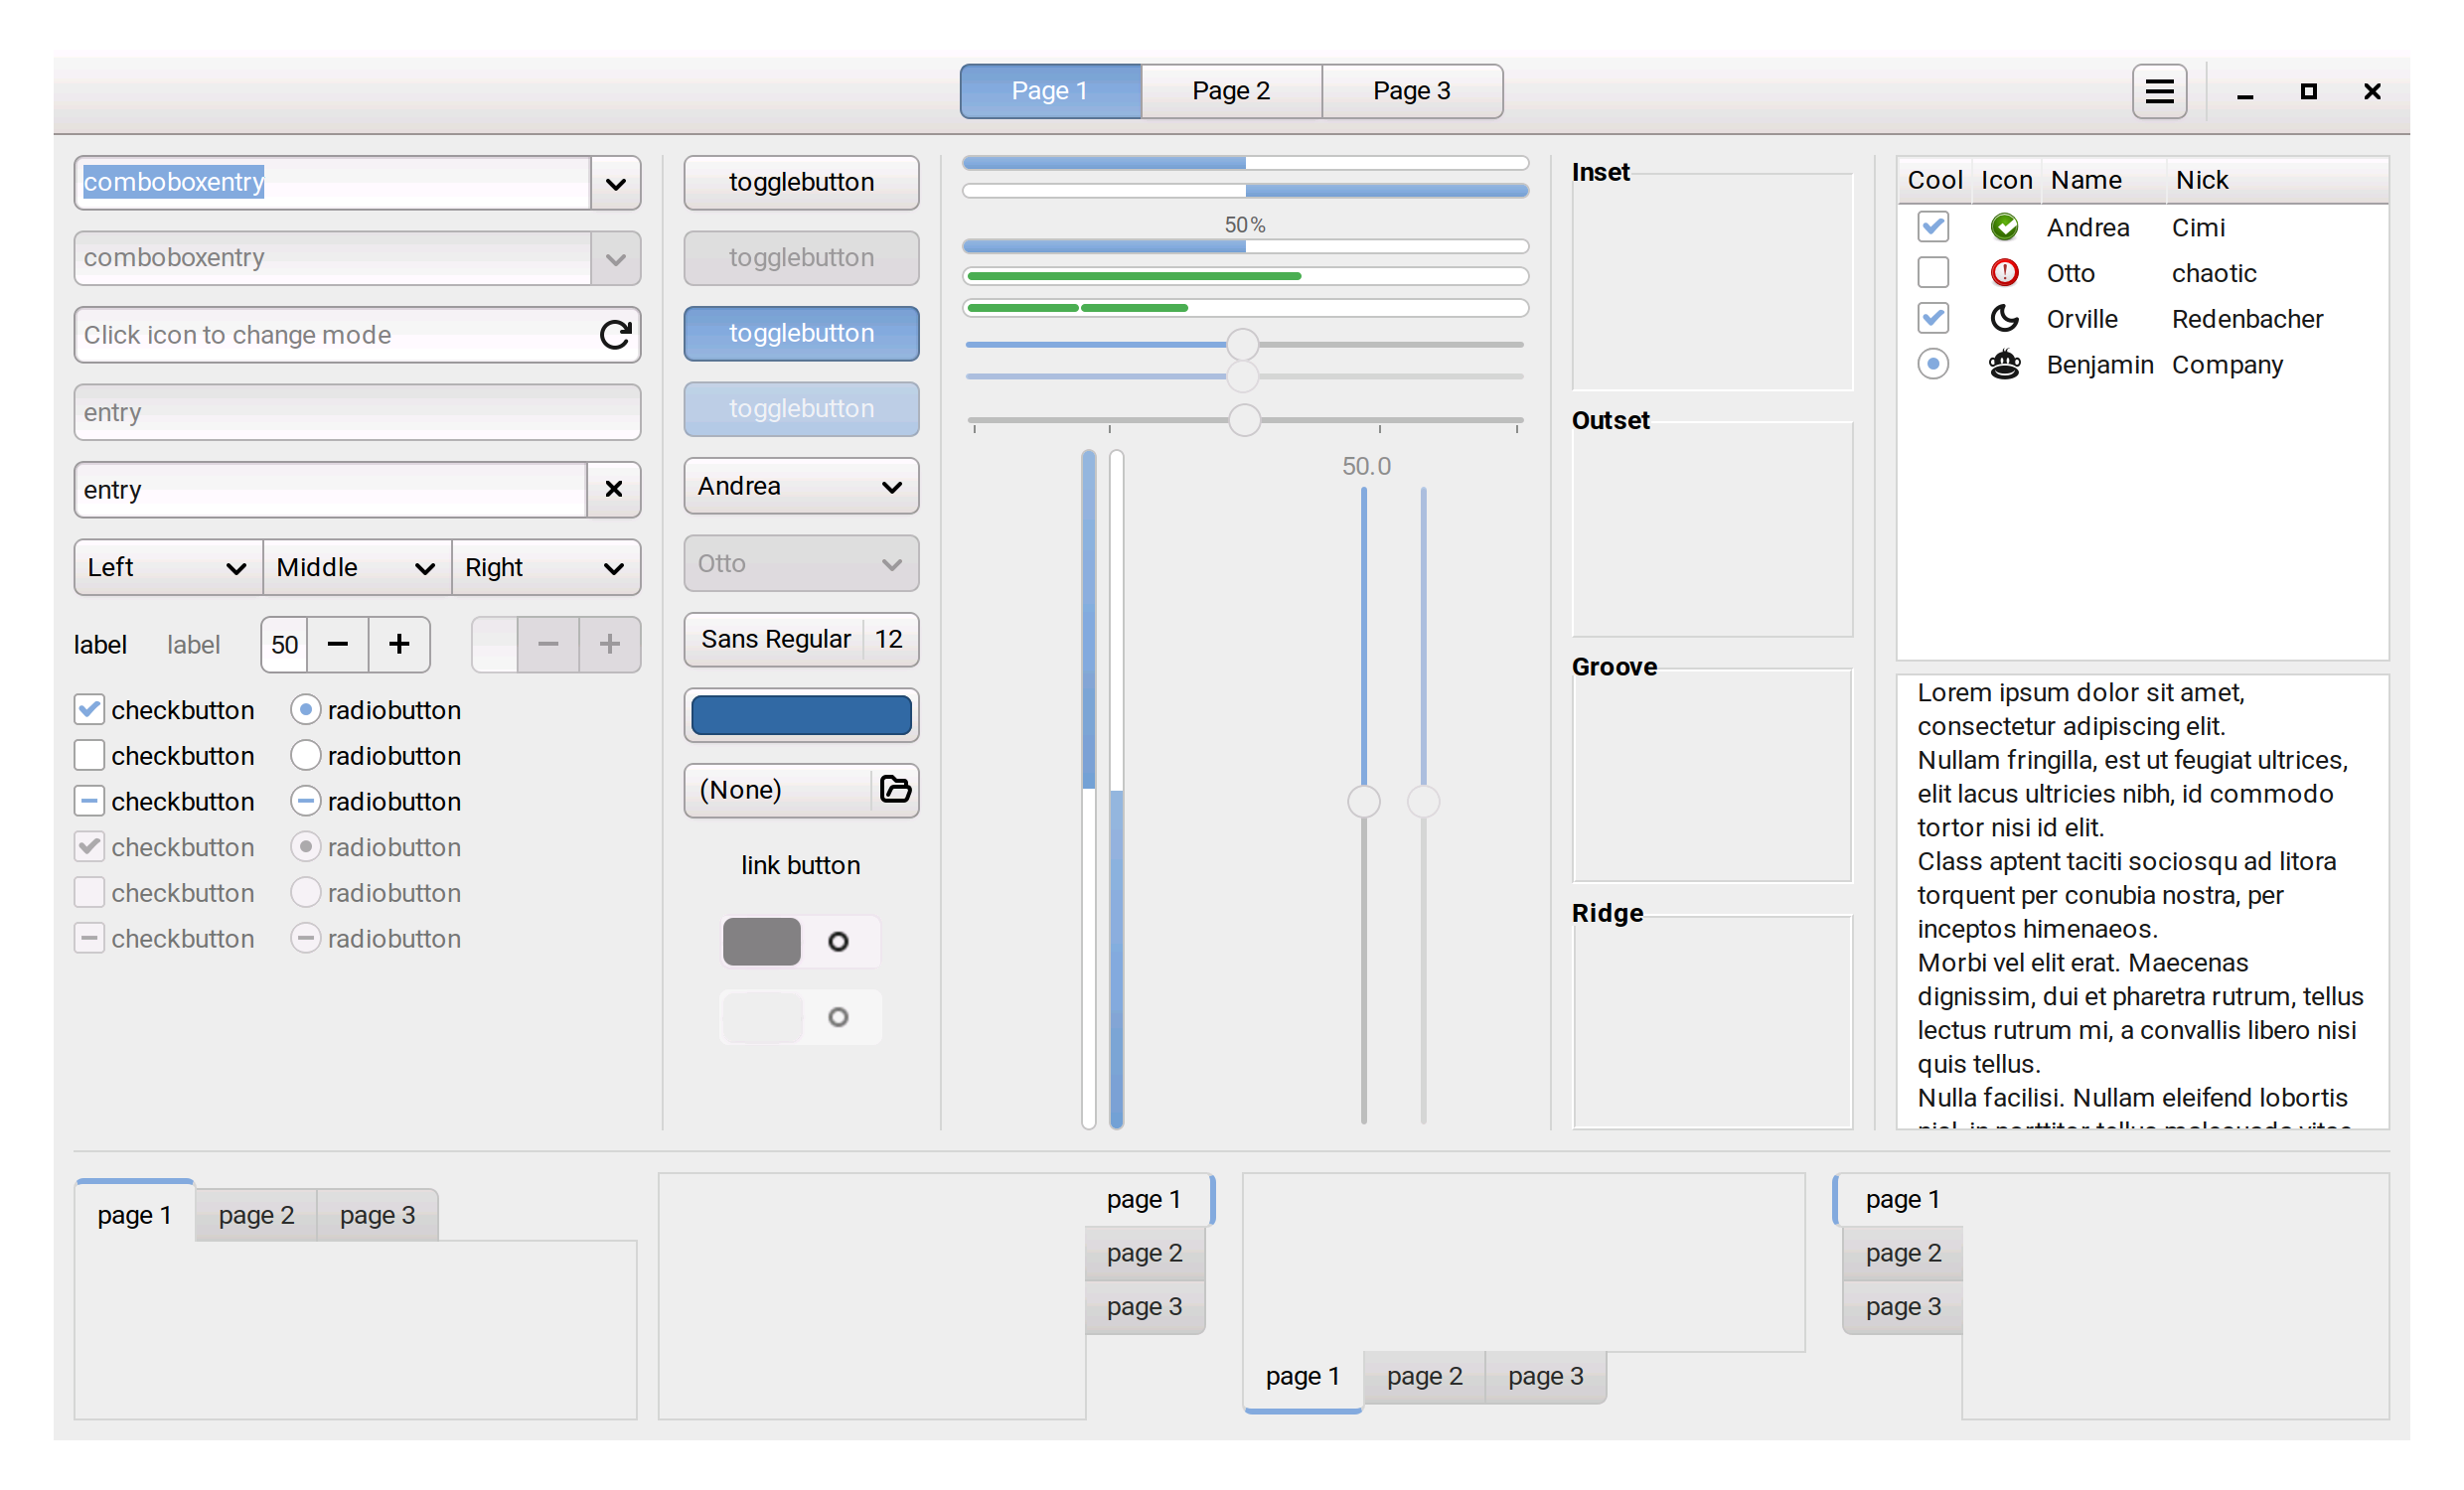This screenshot has width=2464, height=1490.
Task: Clear the entry with the X icon
Action: coord(613,489)
